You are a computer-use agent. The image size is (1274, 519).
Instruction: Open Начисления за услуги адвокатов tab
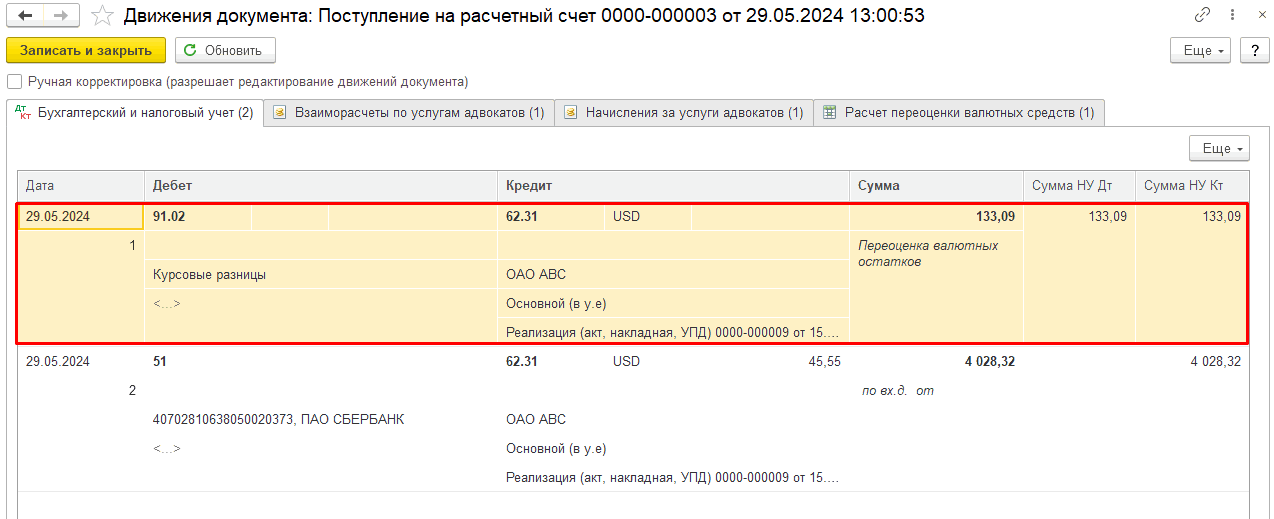tap(684, 113)
